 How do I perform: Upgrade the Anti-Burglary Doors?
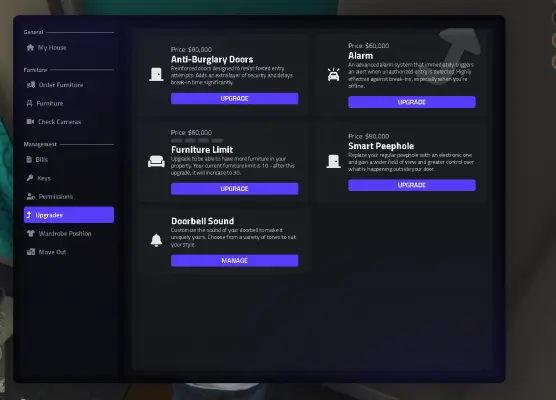(234, 99)
